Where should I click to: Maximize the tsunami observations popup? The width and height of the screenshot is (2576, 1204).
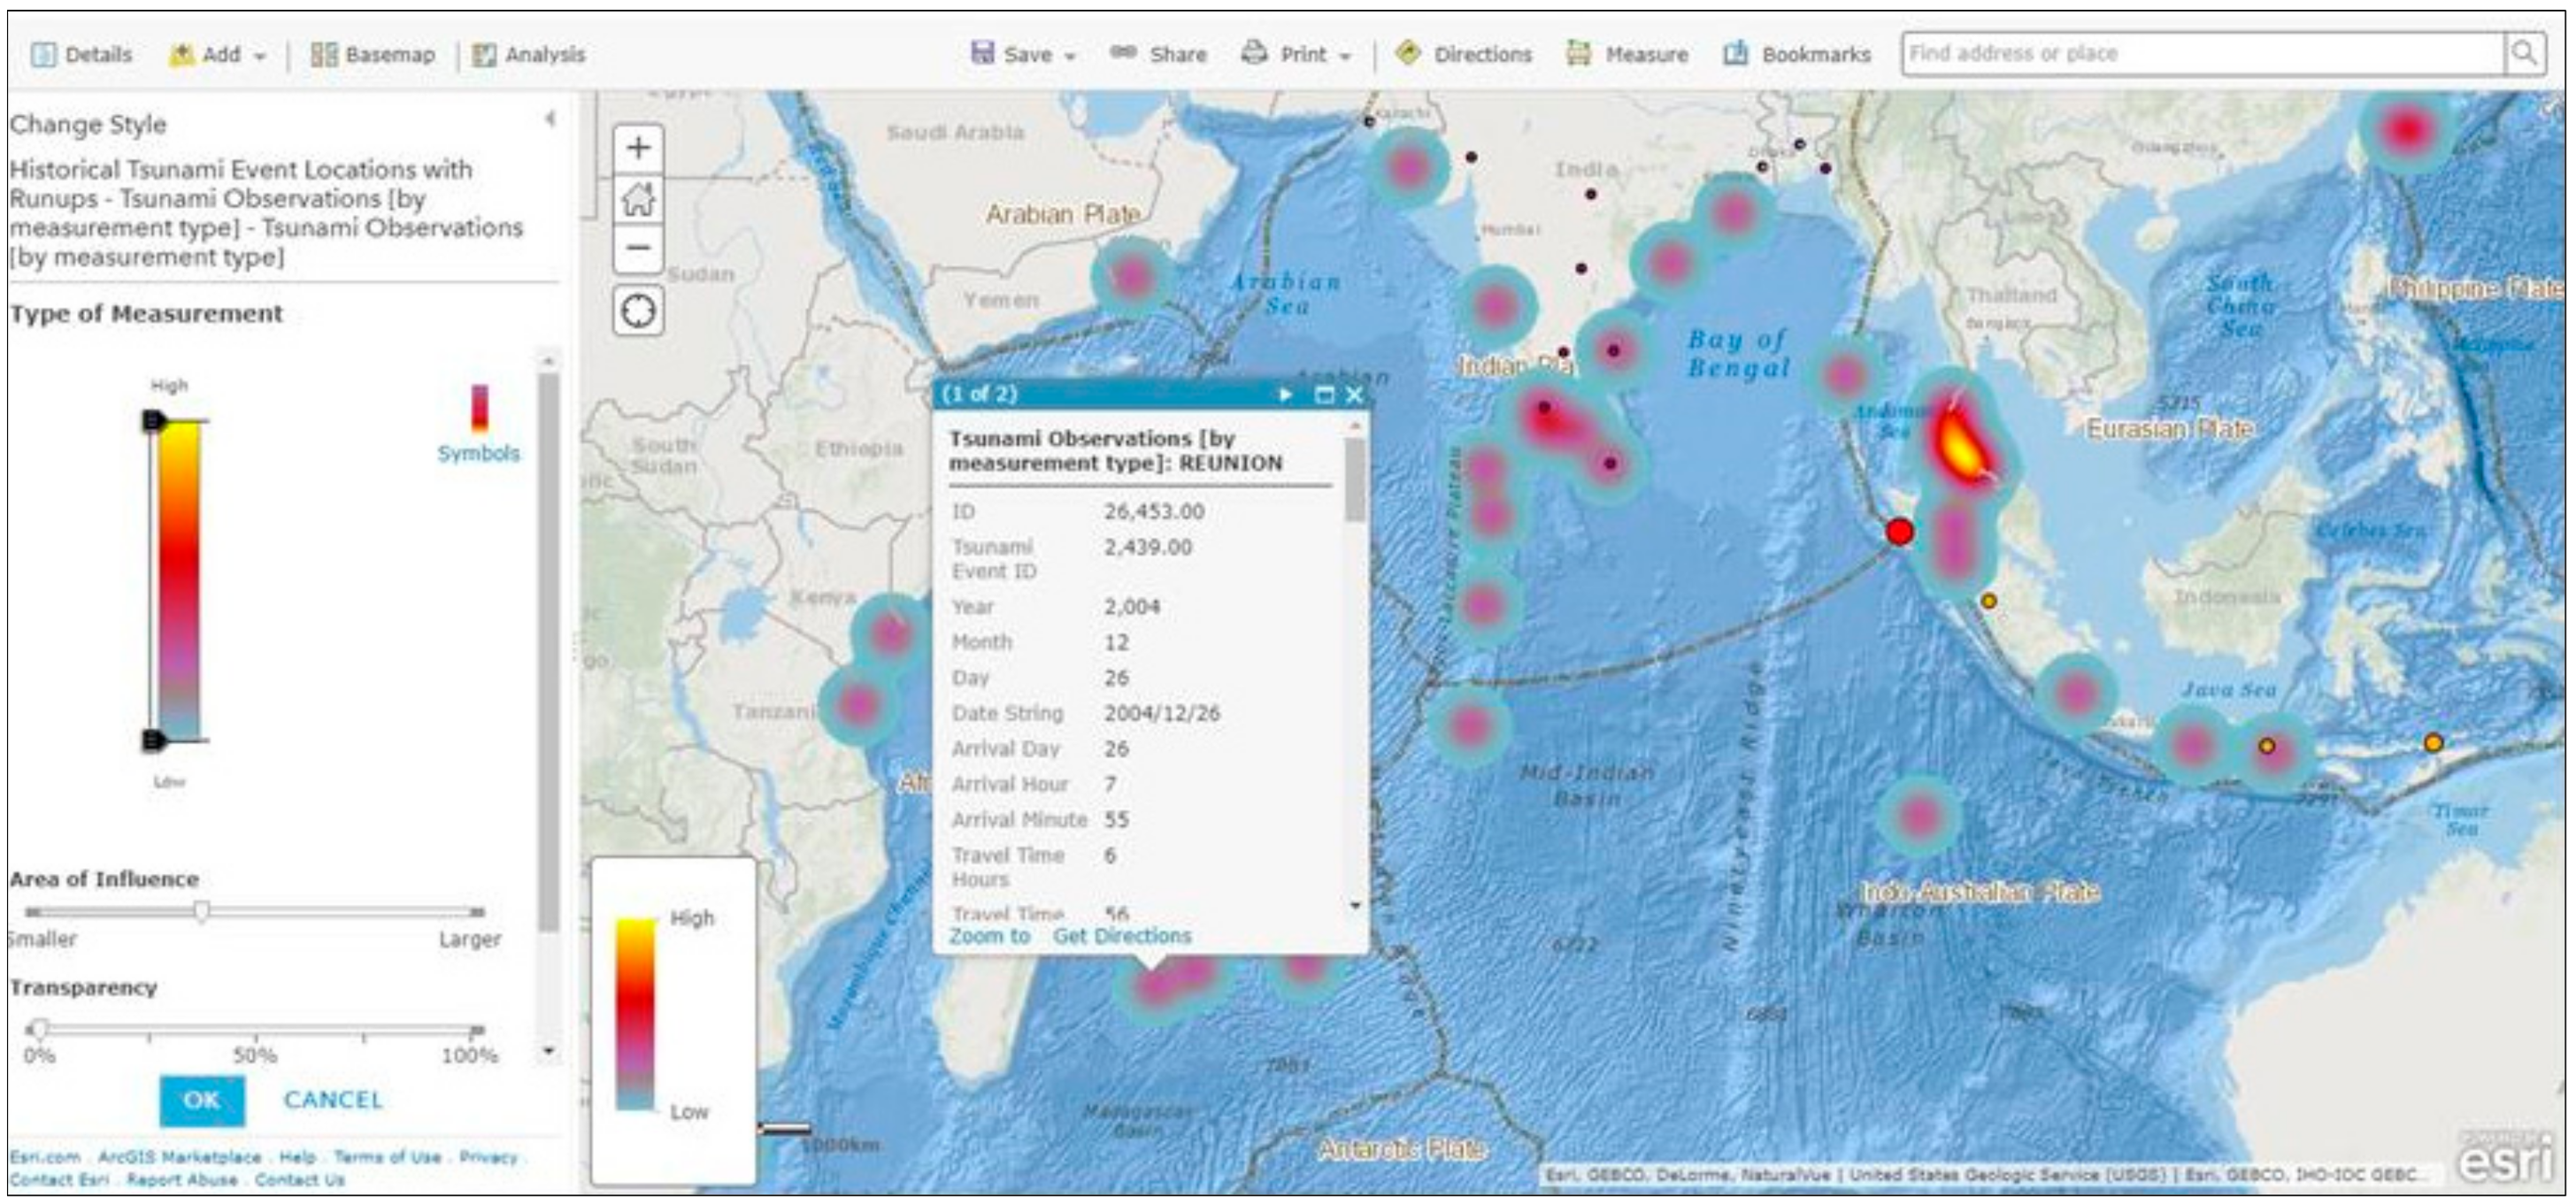click(x=1323, y=394)
